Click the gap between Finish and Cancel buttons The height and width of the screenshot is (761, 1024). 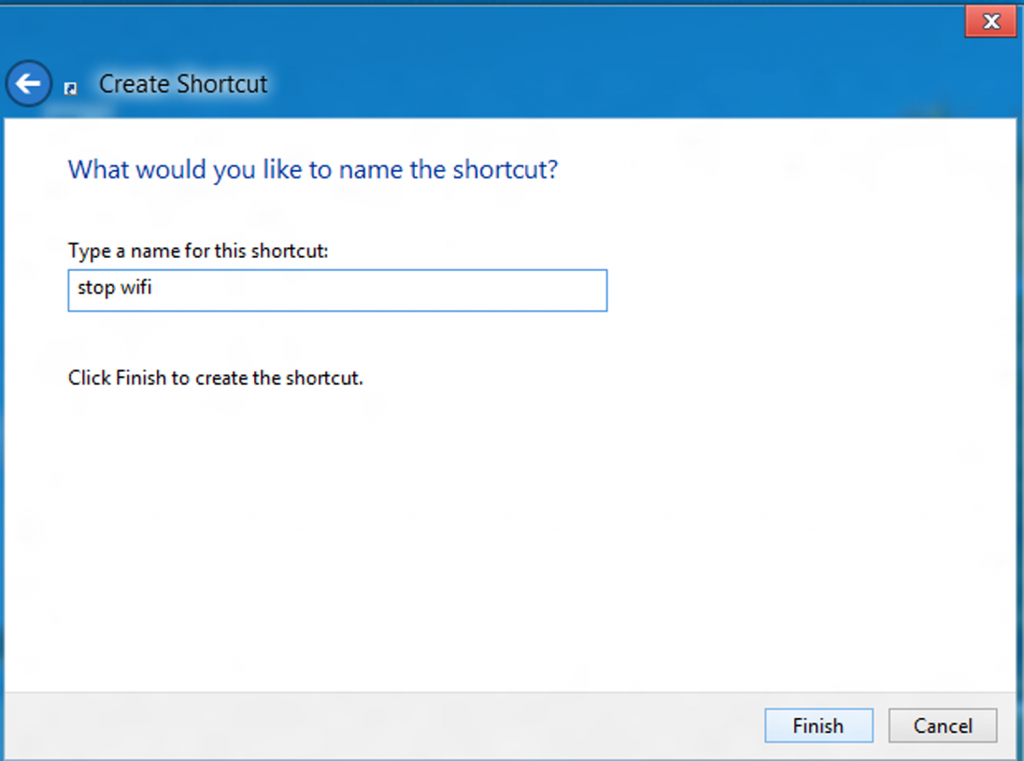click(x=880, y=726)
